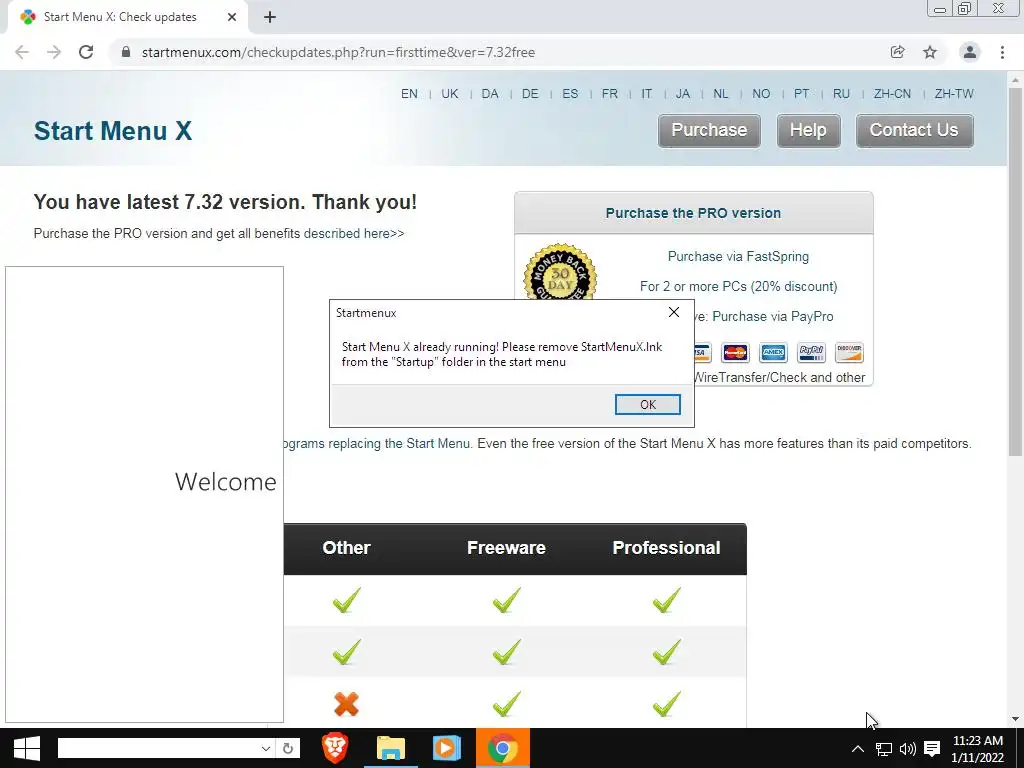
Task: Open the volume tray icon
Action: tap(908, 749)
